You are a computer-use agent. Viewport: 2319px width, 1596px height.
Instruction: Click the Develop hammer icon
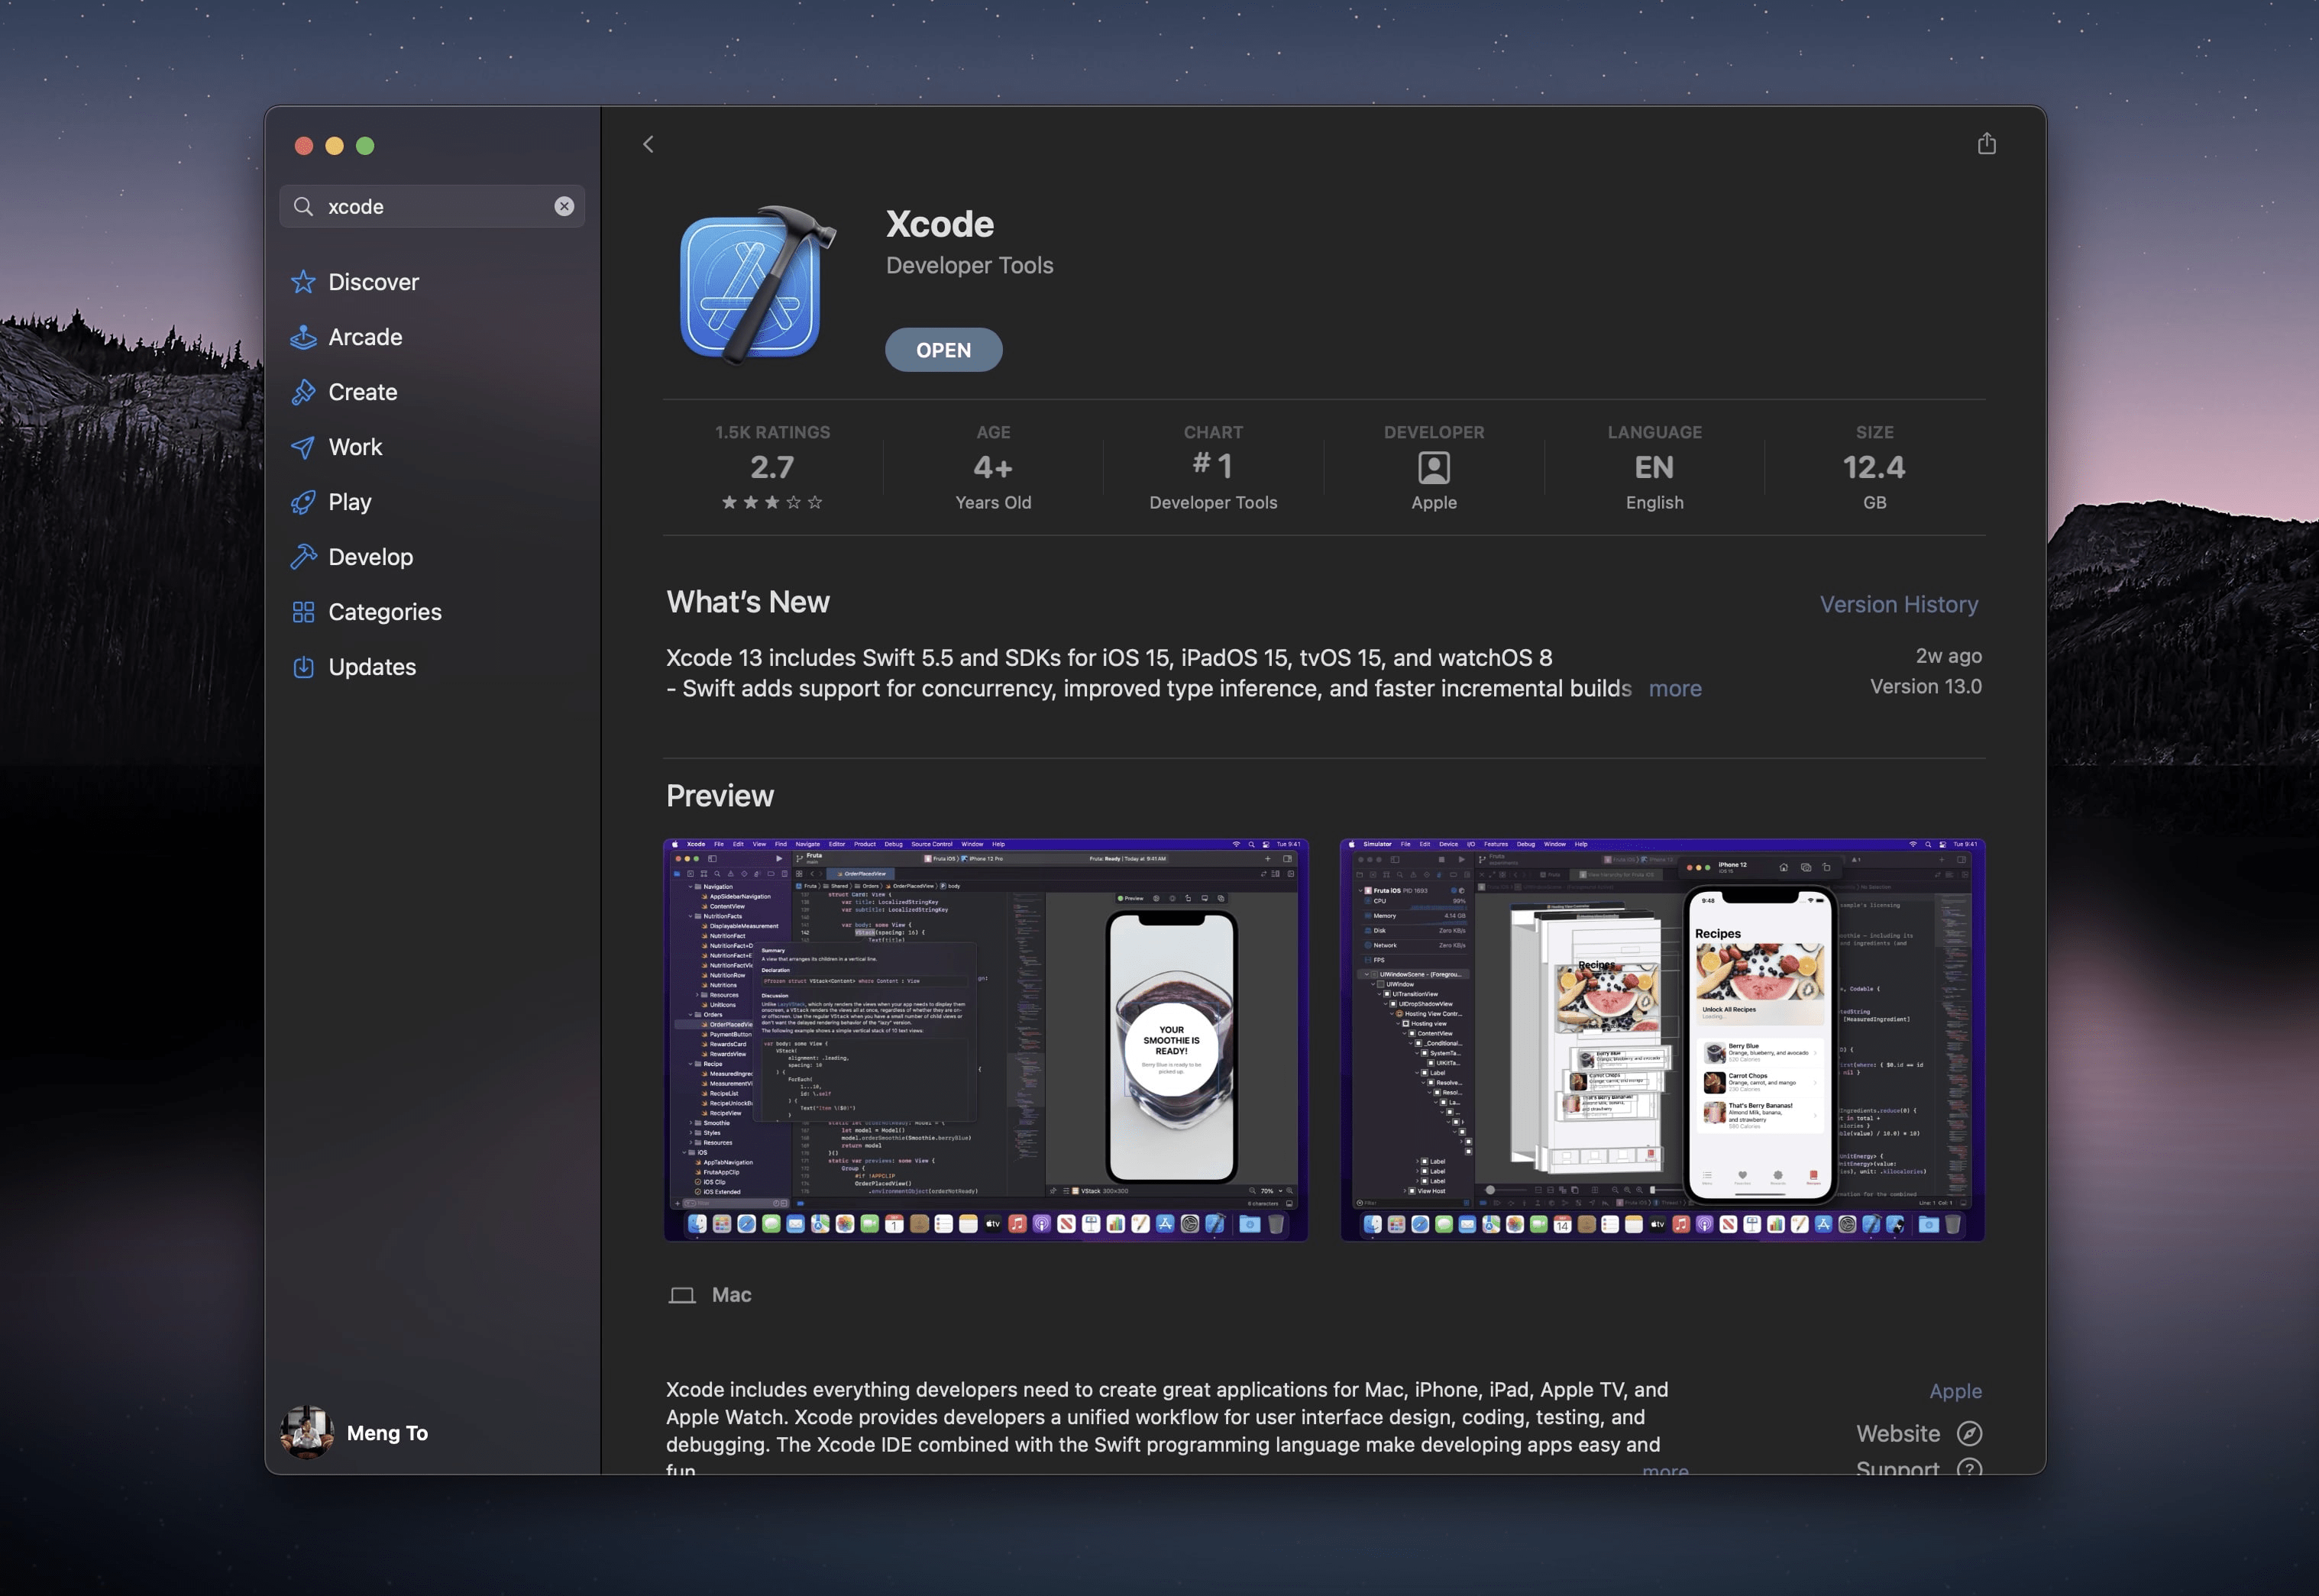pyautogui.click(x=303, y=557)
